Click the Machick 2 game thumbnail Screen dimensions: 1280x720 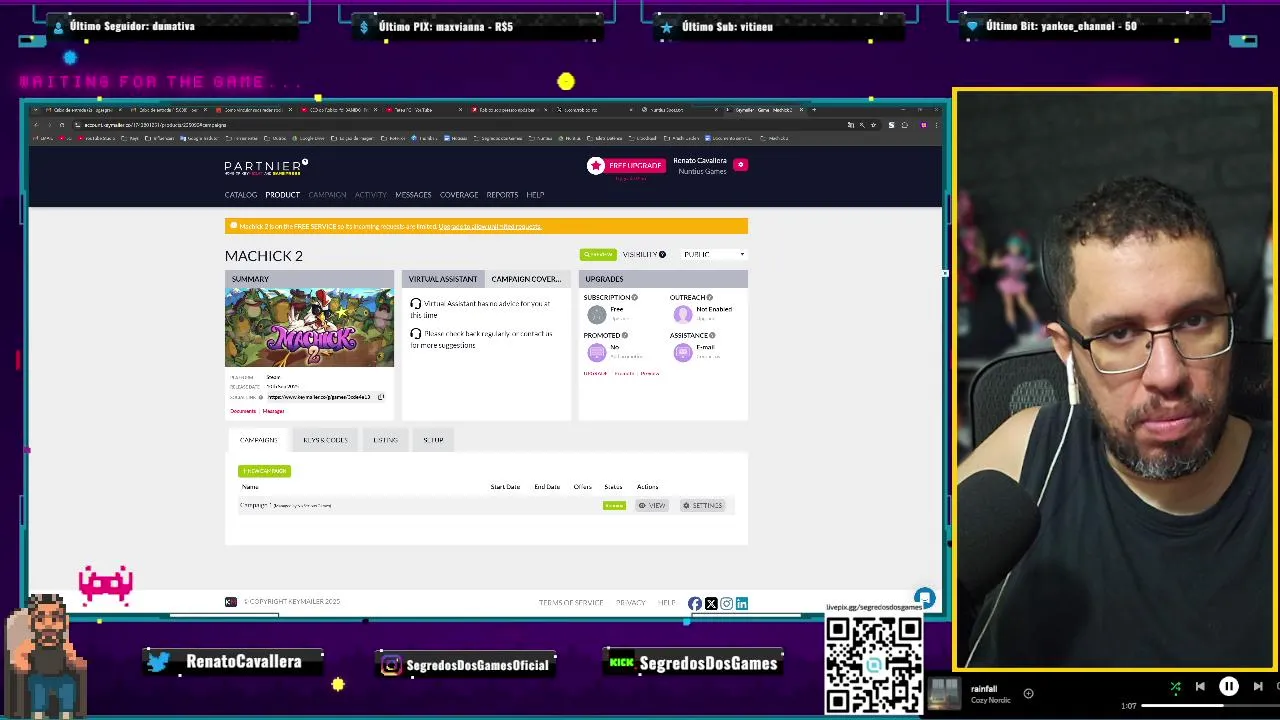(309, 328)
